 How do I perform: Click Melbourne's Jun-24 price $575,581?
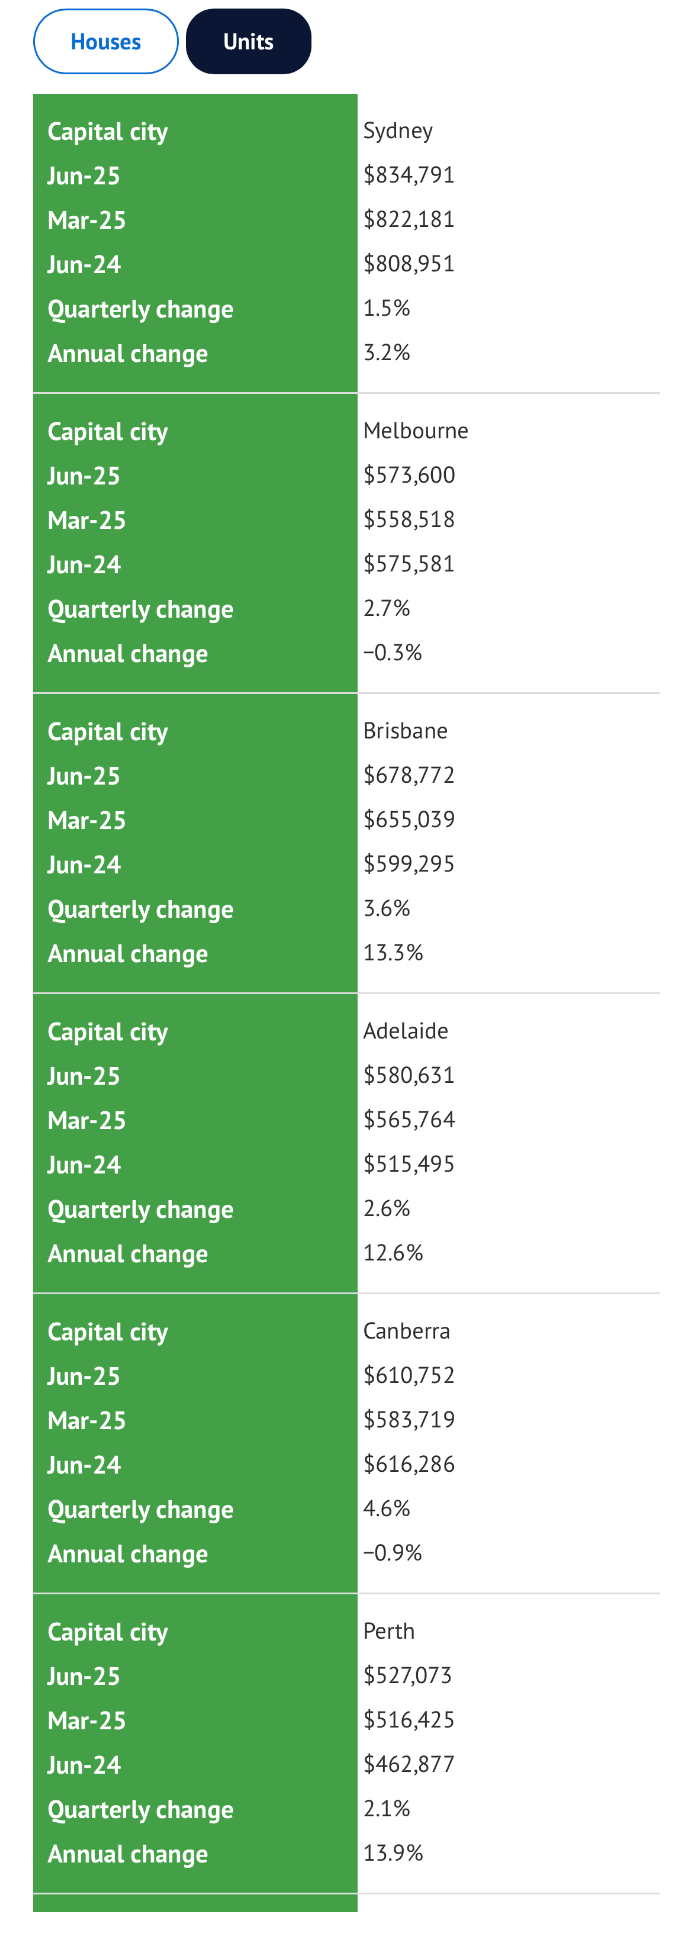tap(409, 564)
